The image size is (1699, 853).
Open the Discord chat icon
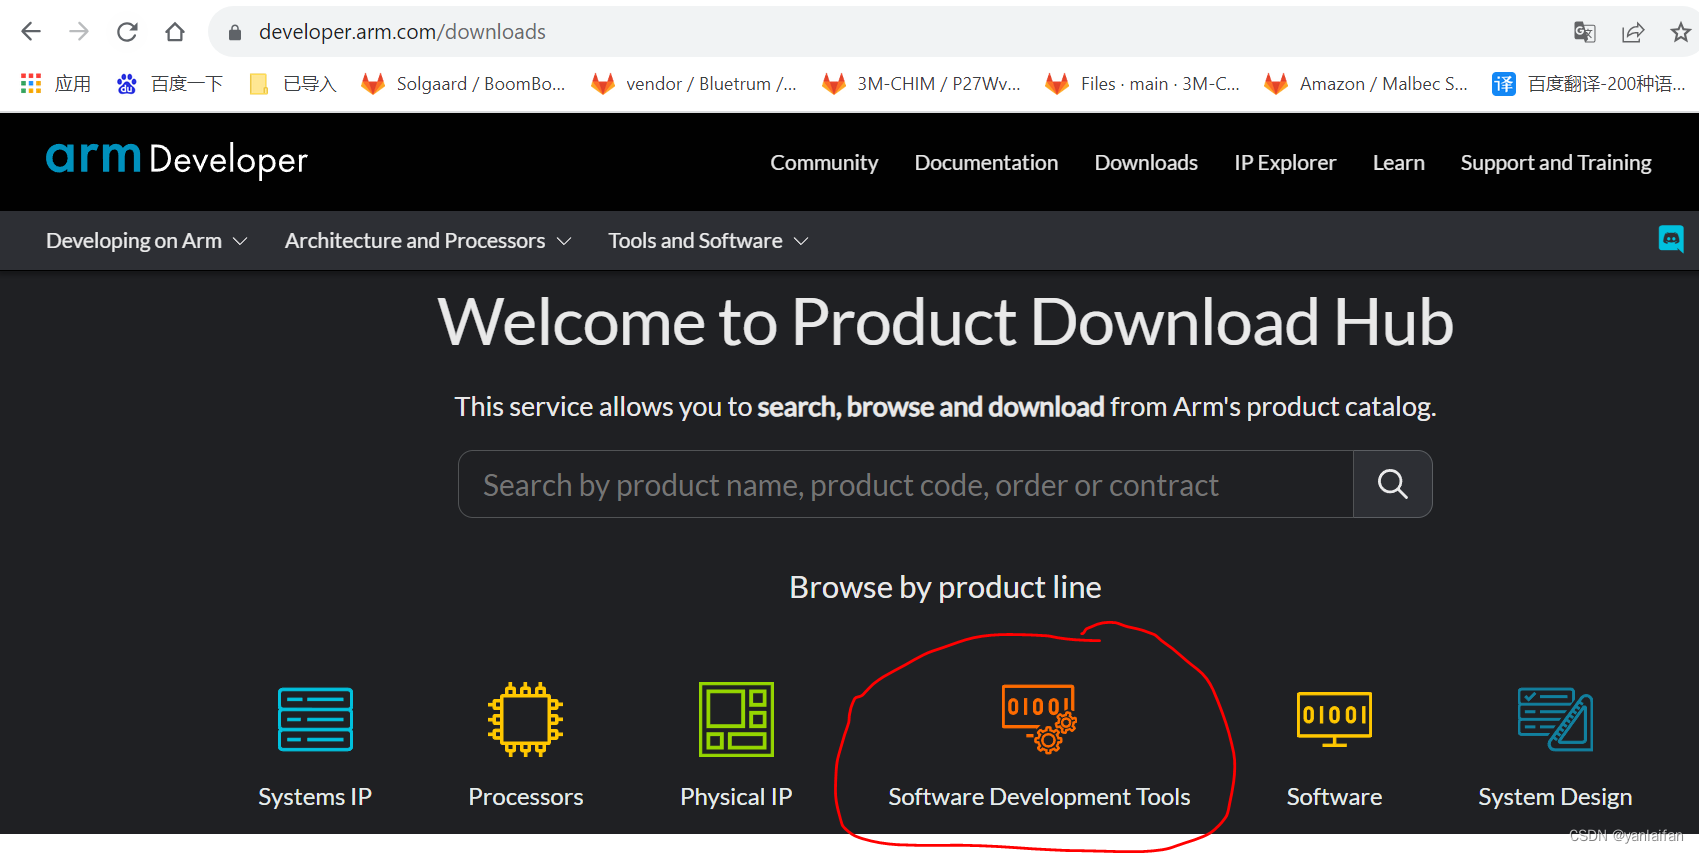coord(1671,239)
